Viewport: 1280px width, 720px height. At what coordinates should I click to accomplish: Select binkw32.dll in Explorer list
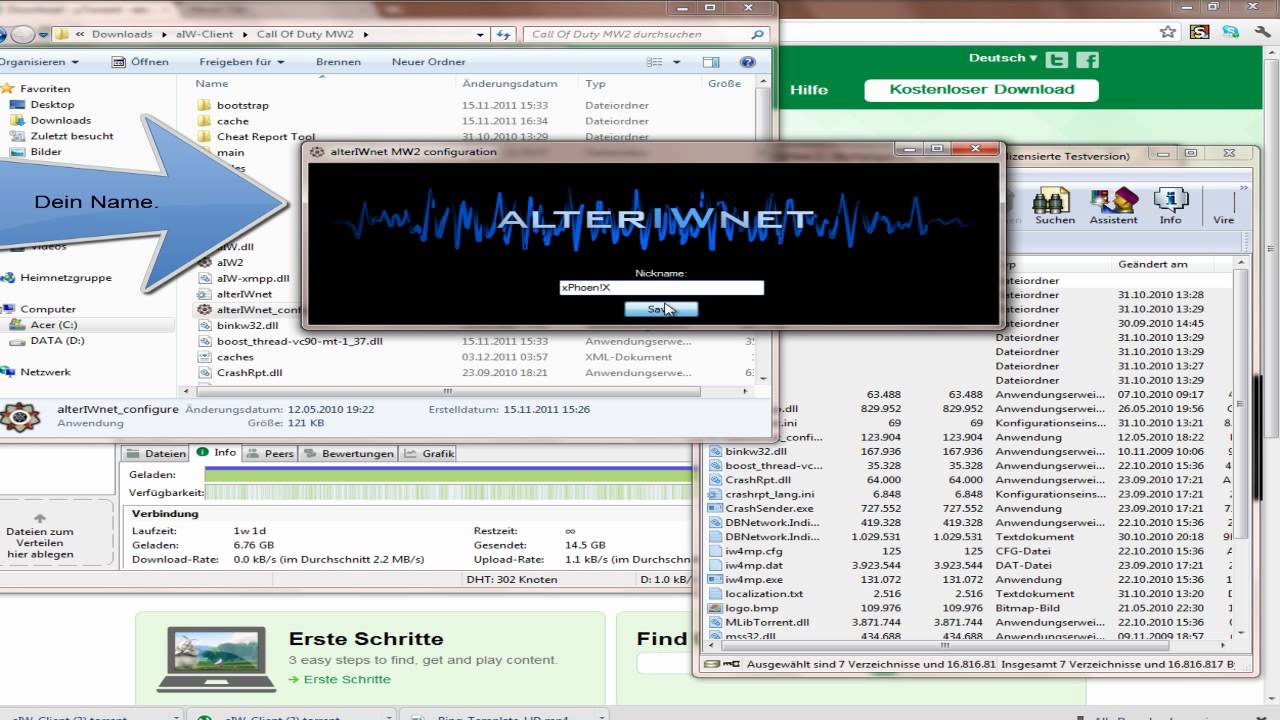click(x=246, y=325)
